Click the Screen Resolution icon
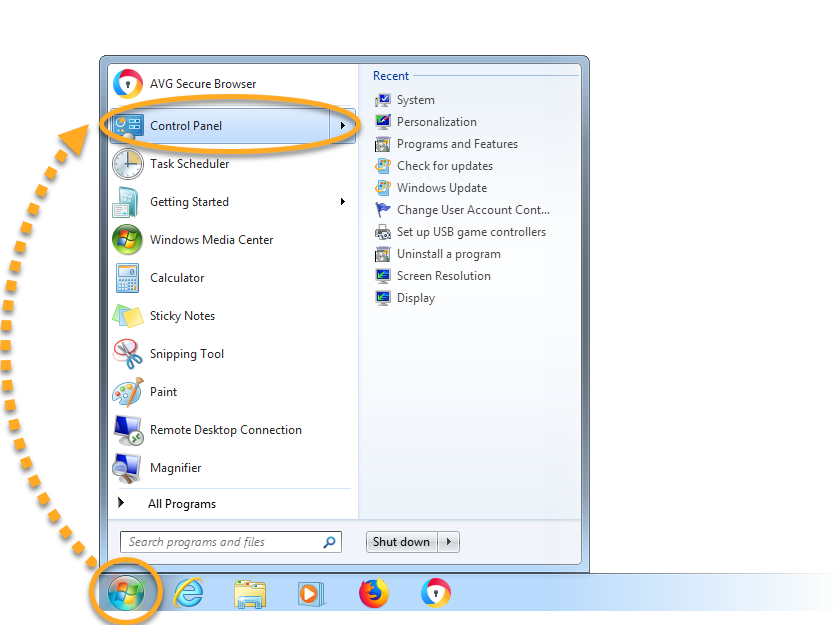The image size is (839, 625). pyautogui.click(x=383, y=276)
